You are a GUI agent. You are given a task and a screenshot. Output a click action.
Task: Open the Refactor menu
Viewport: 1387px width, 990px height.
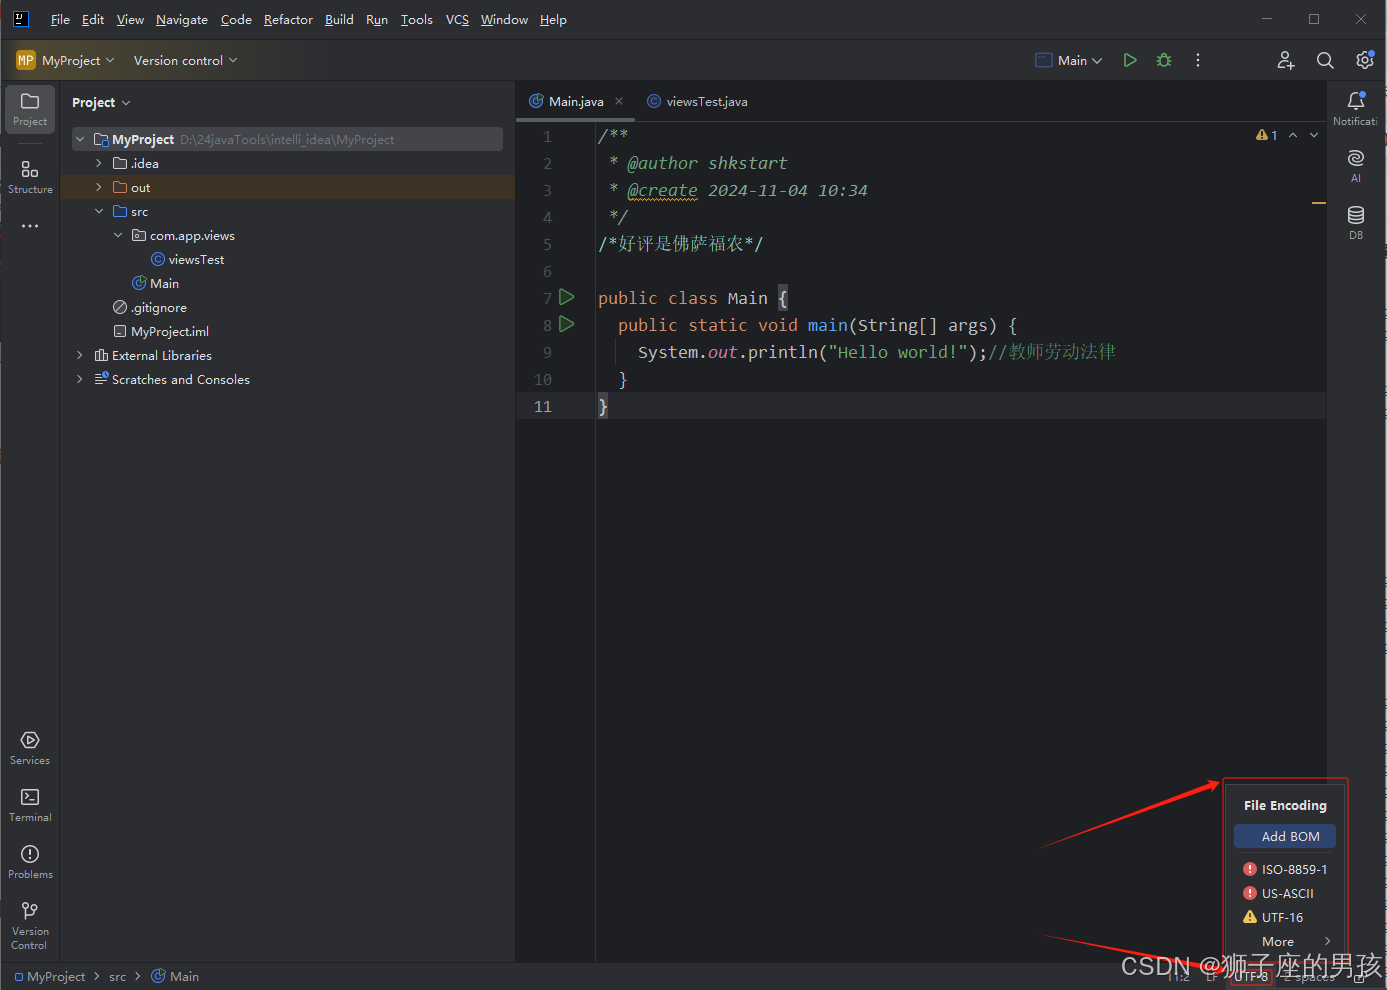[x=288, y=19]
